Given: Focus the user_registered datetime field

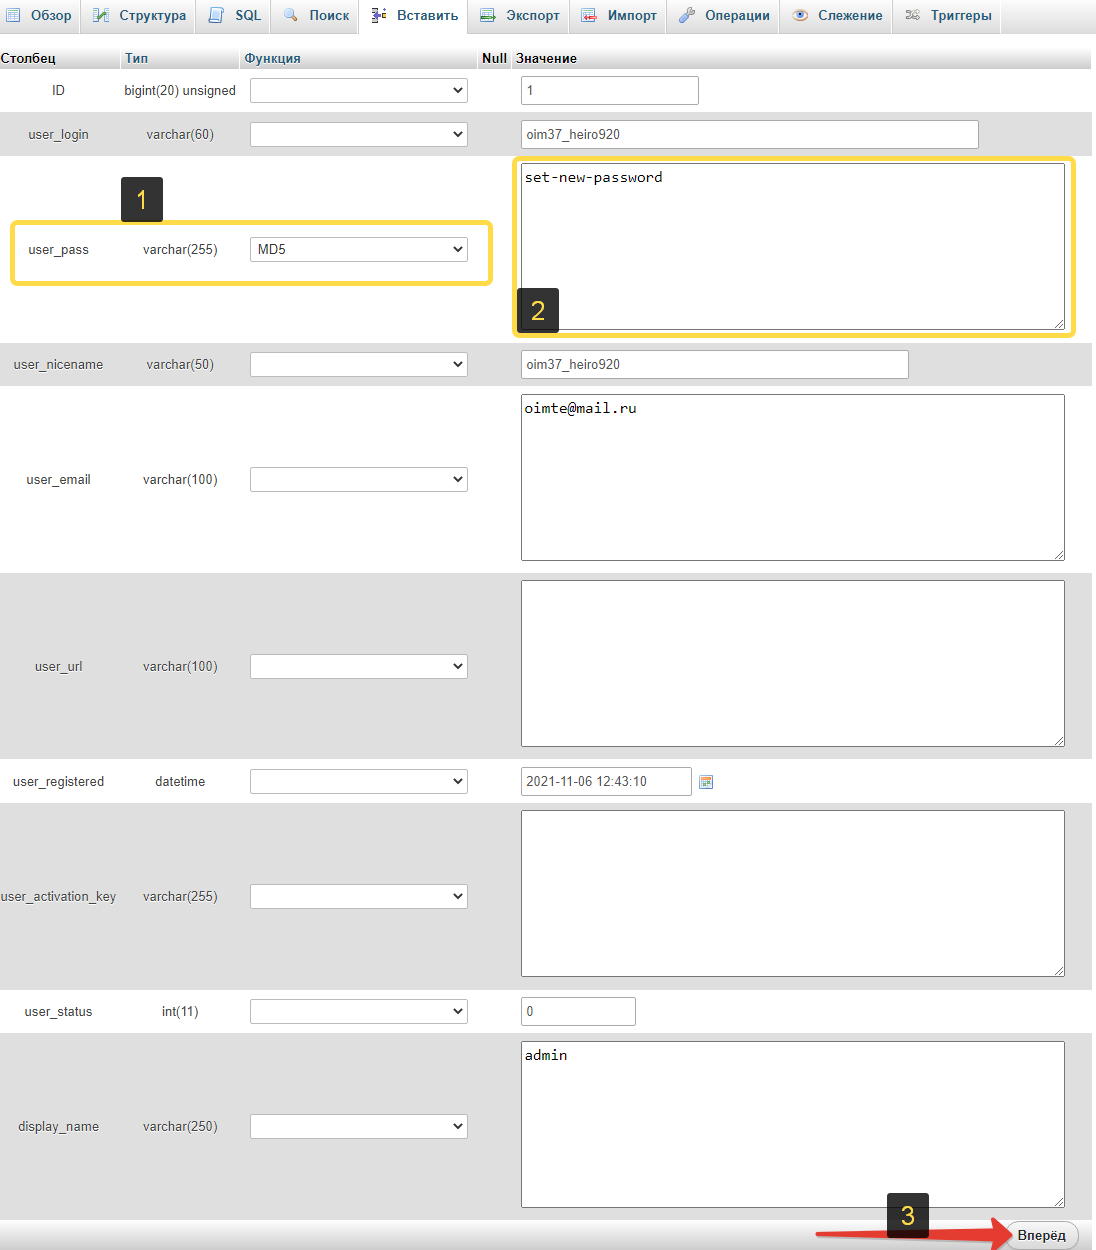Looking at the screenshot, I should pos(606,781).
